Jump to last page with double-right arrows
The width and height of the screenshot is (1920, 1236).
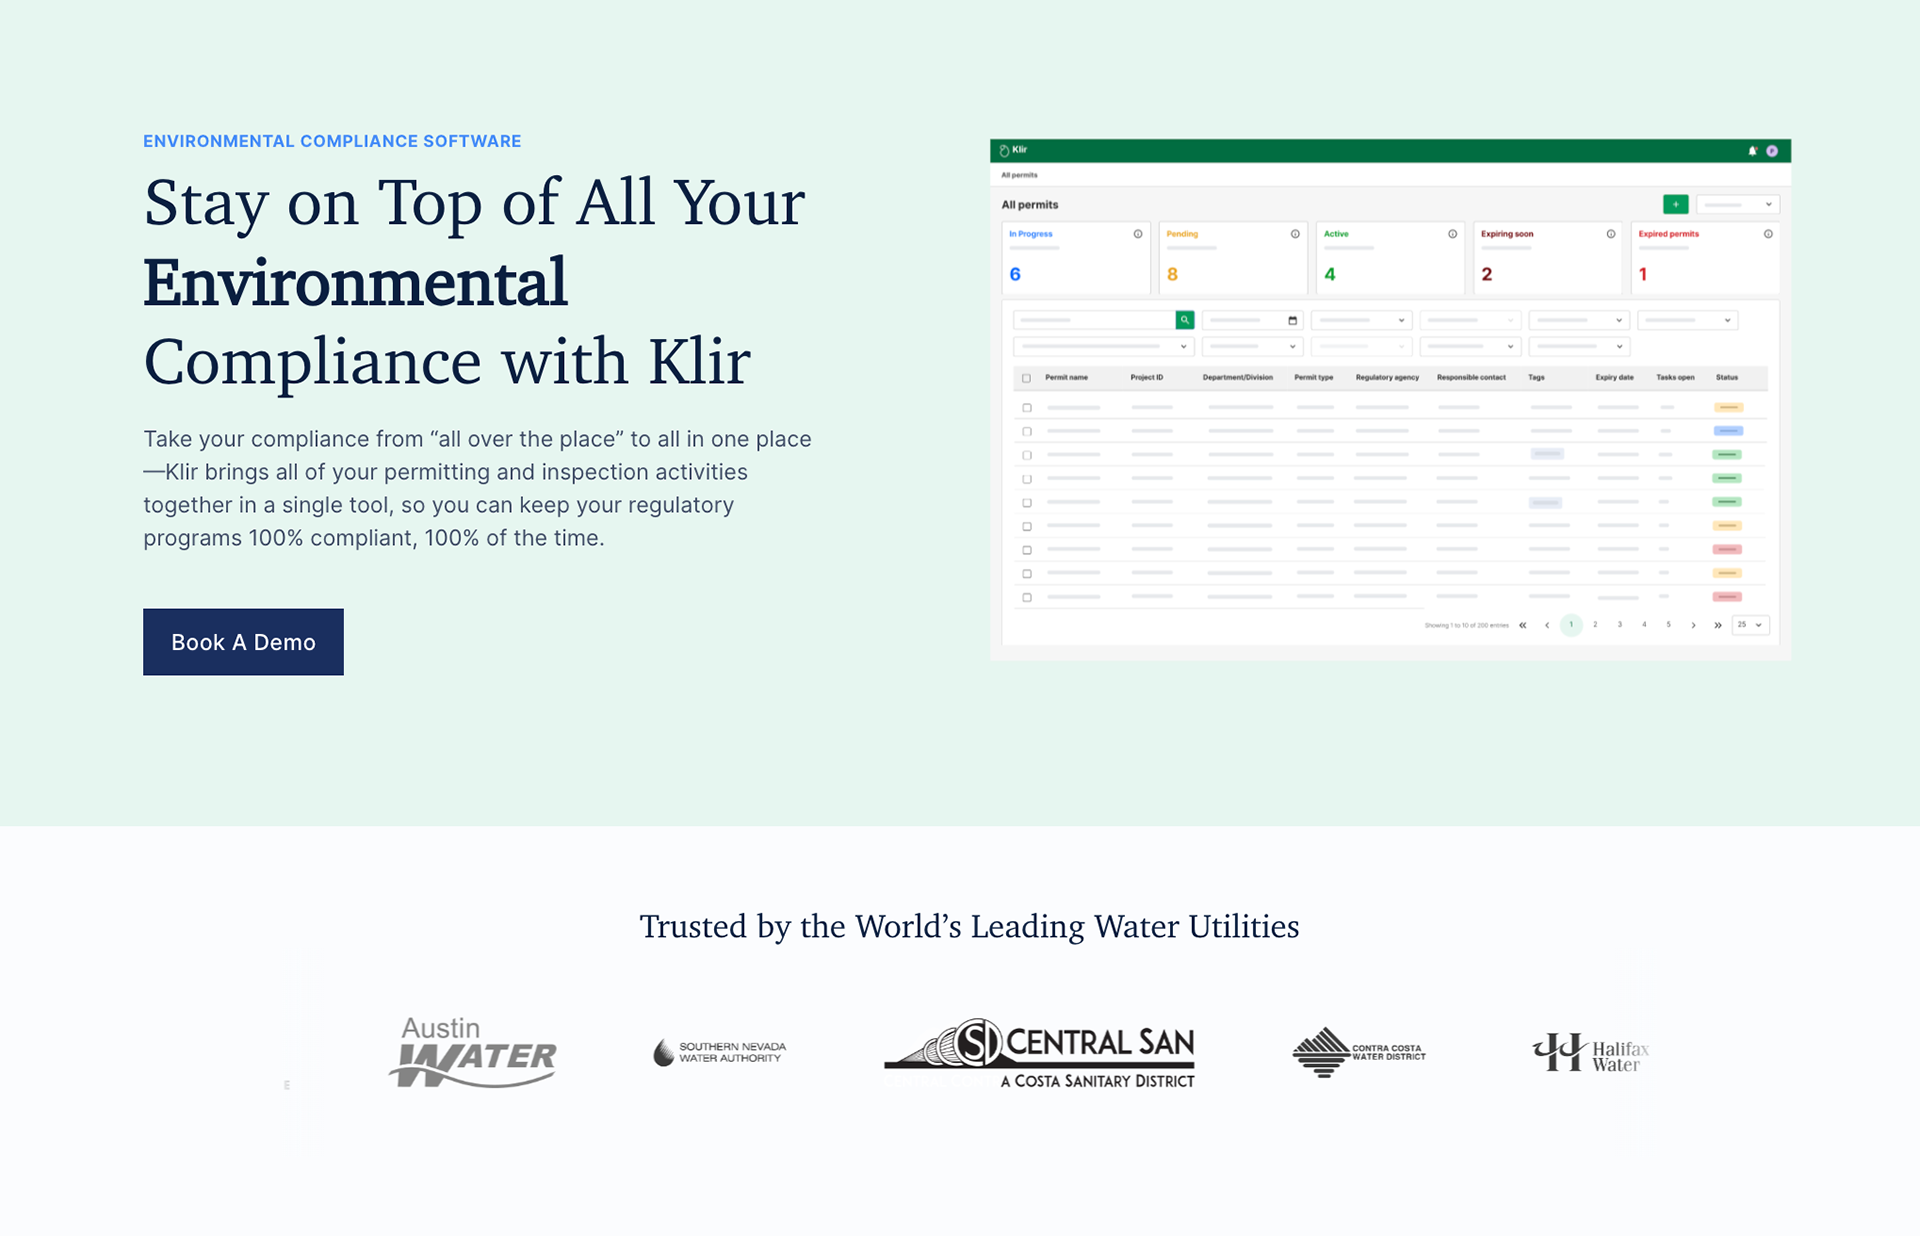click(1718, 625)
